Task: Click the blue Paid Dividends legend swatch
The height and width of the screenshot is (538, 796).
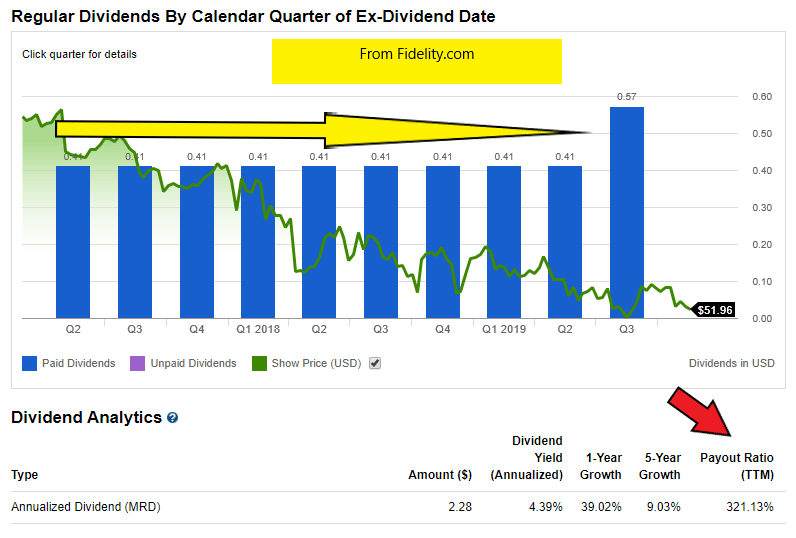Action: [x=28, y=363]
